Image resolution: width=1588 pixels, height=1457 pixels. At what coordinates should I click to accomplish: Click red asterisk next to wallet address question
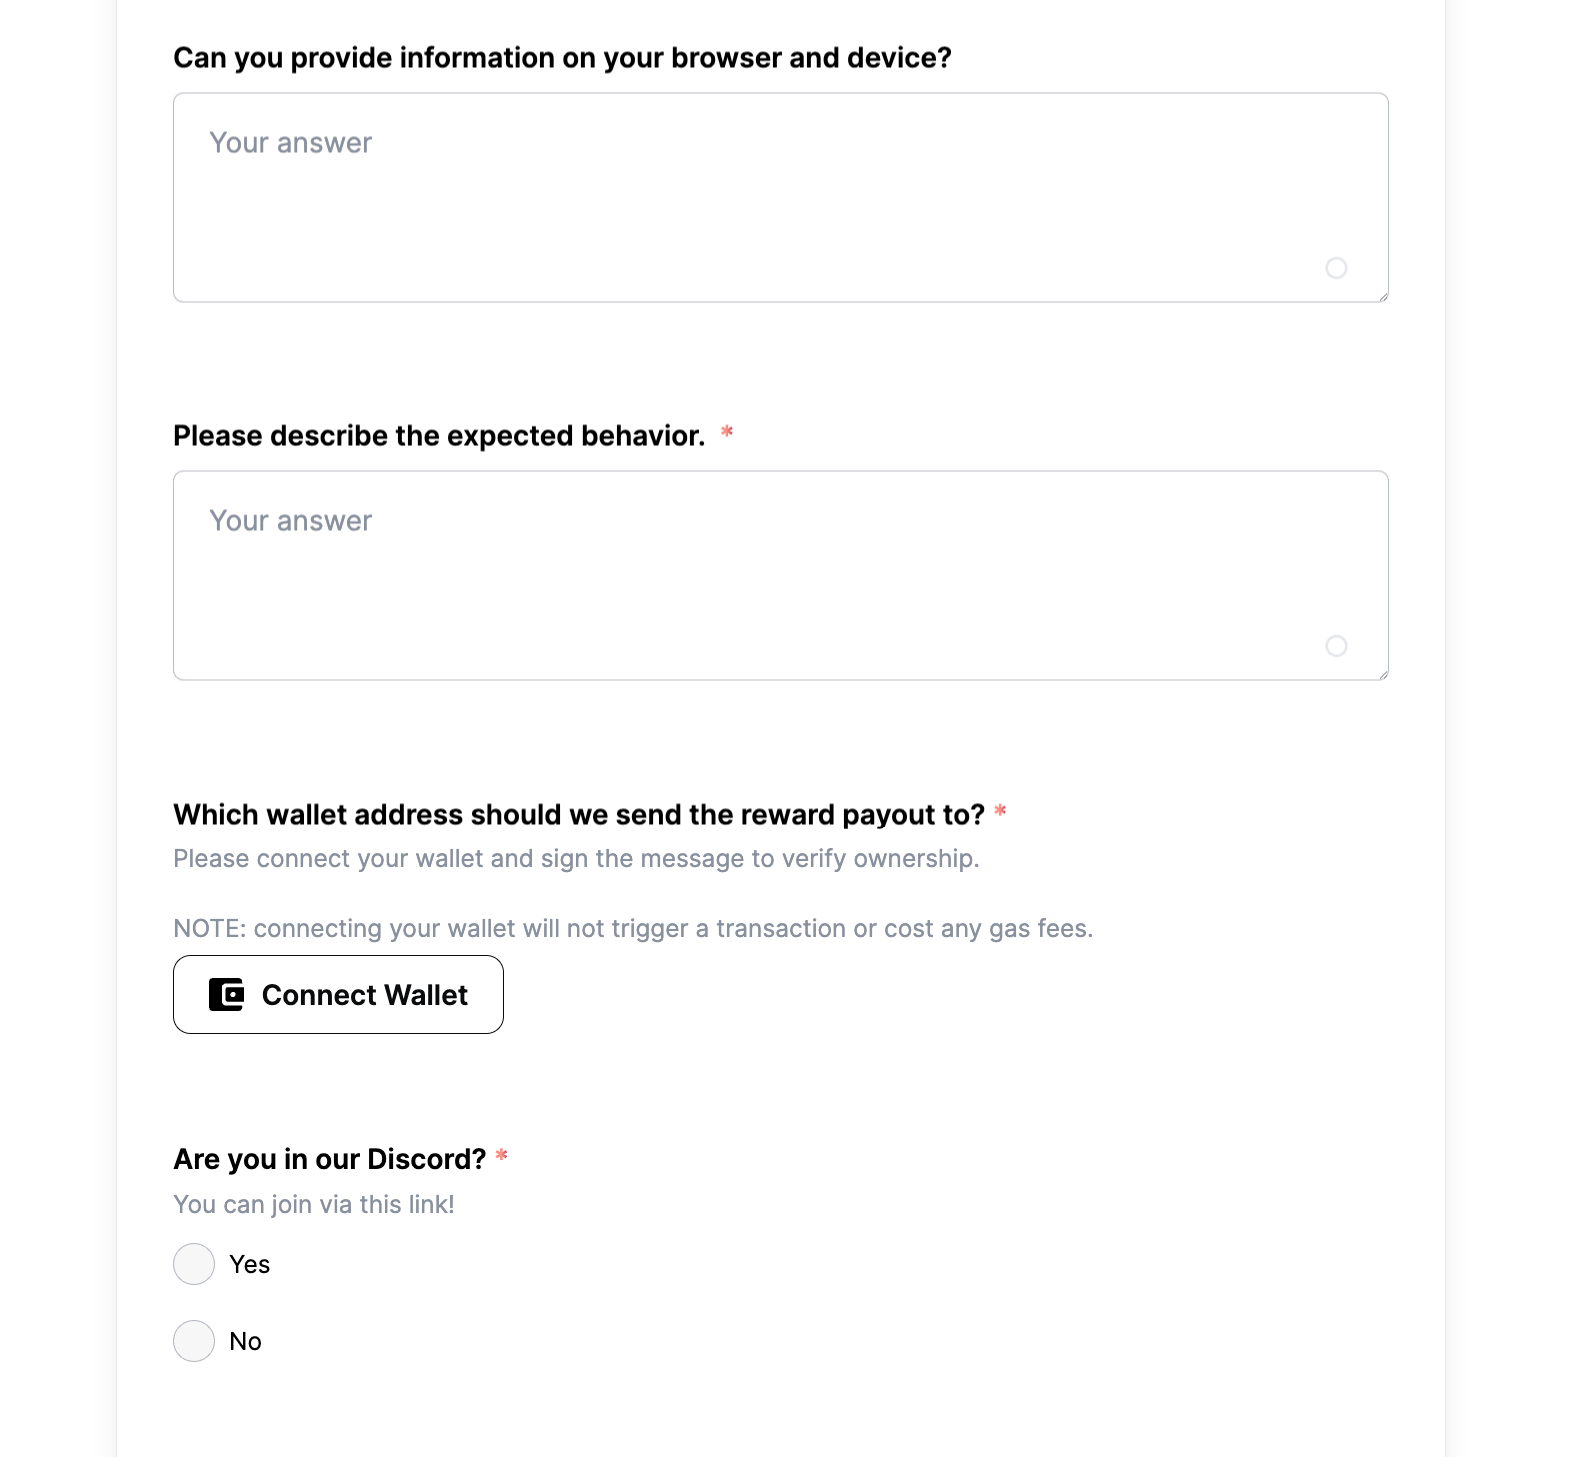1000,812
